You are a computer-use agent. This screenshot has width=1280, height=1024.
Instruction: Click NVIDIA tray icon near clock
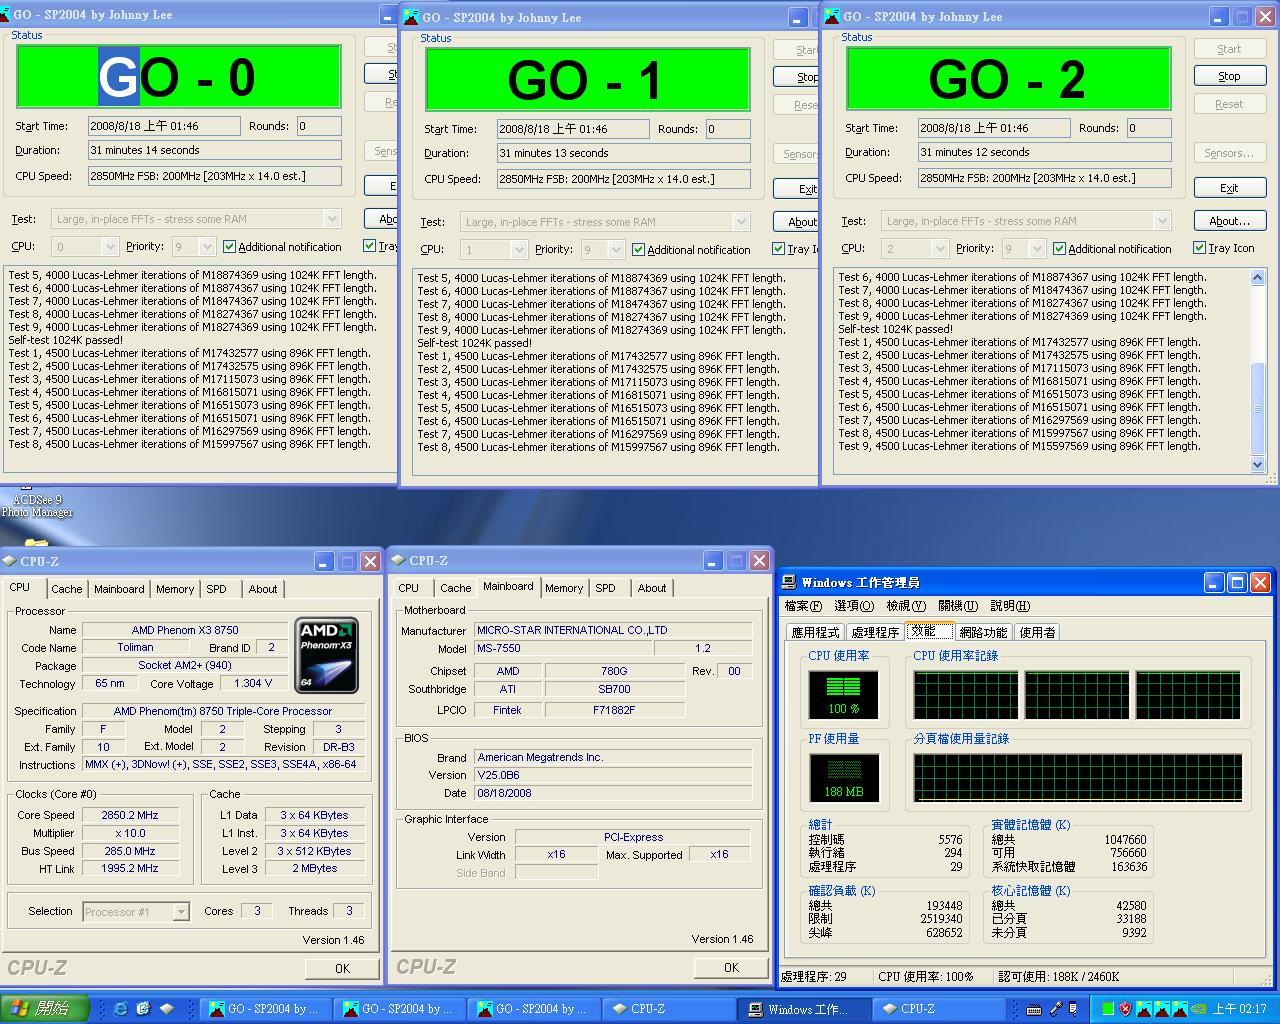click(x=1197, y=1009)
